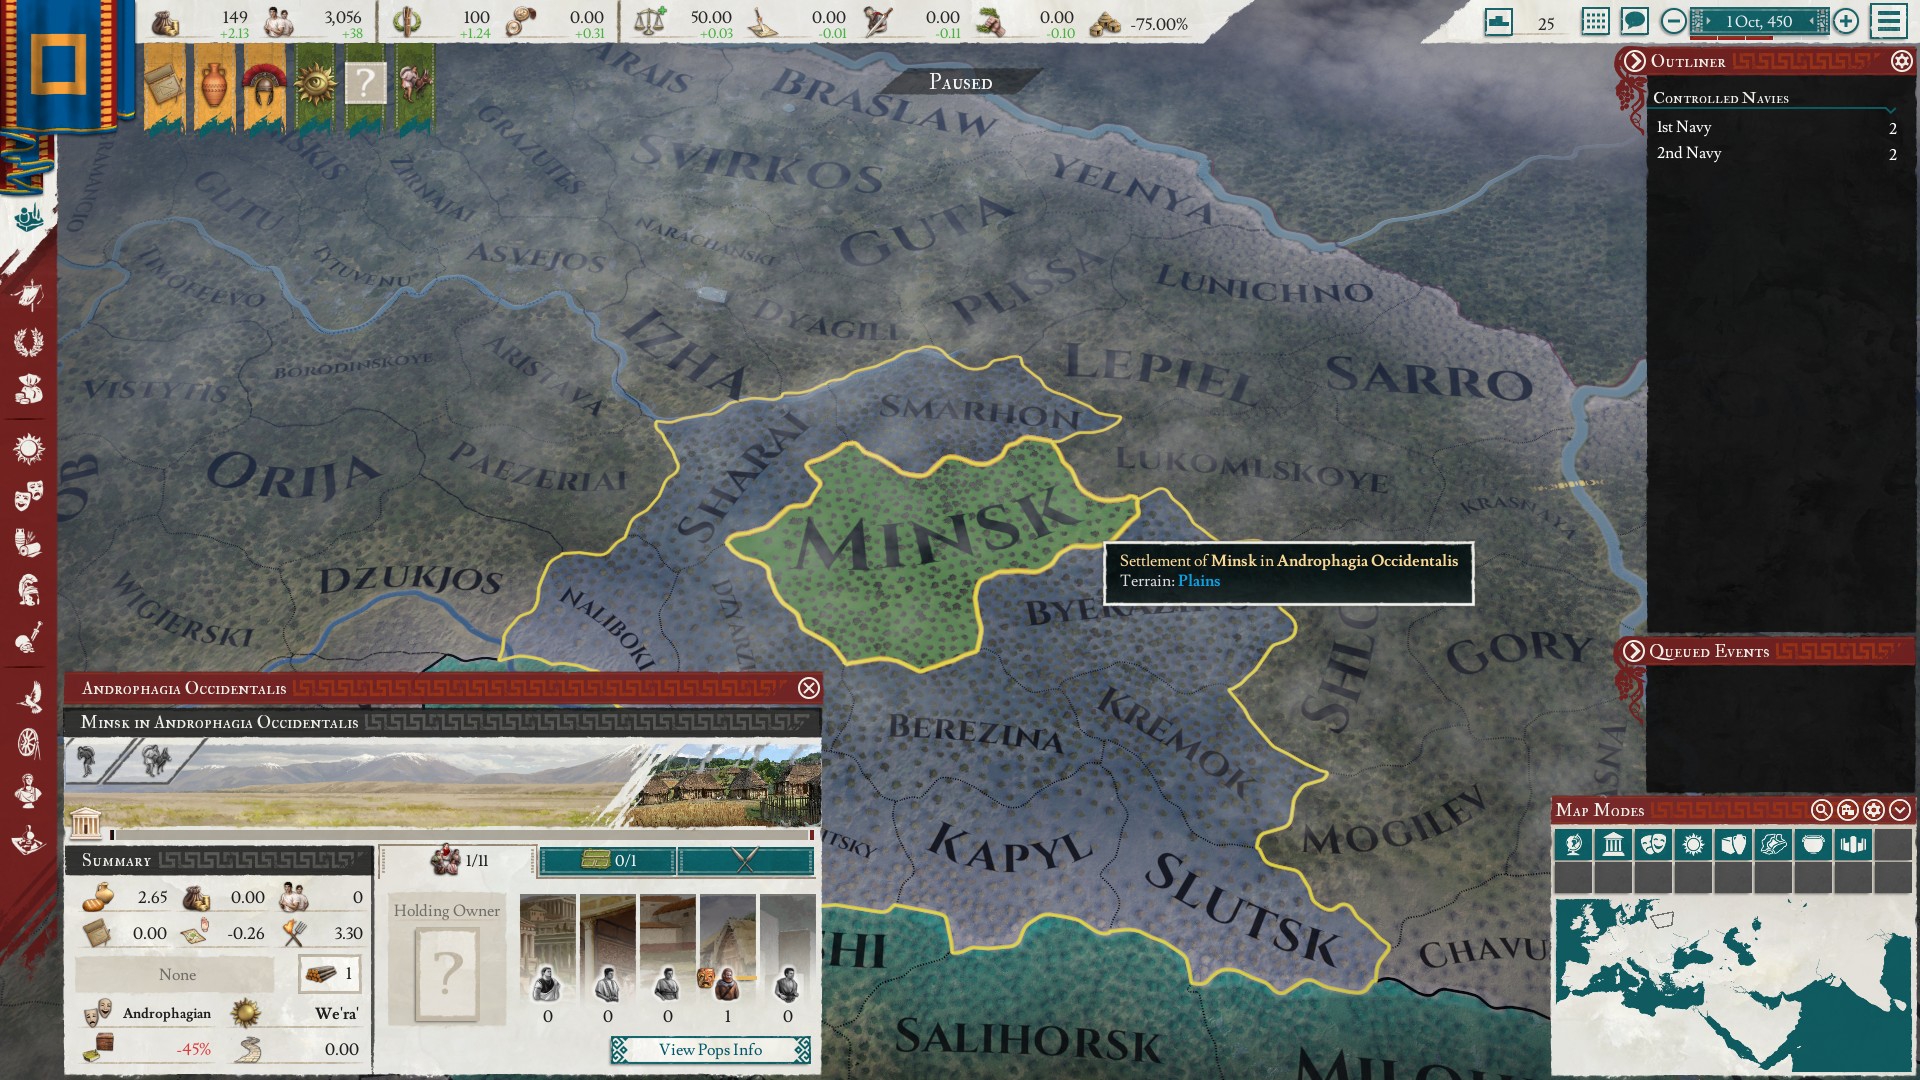Select the religion map mode (sun icon)
This screenshot has width=1920, height=1080.
1693,845
